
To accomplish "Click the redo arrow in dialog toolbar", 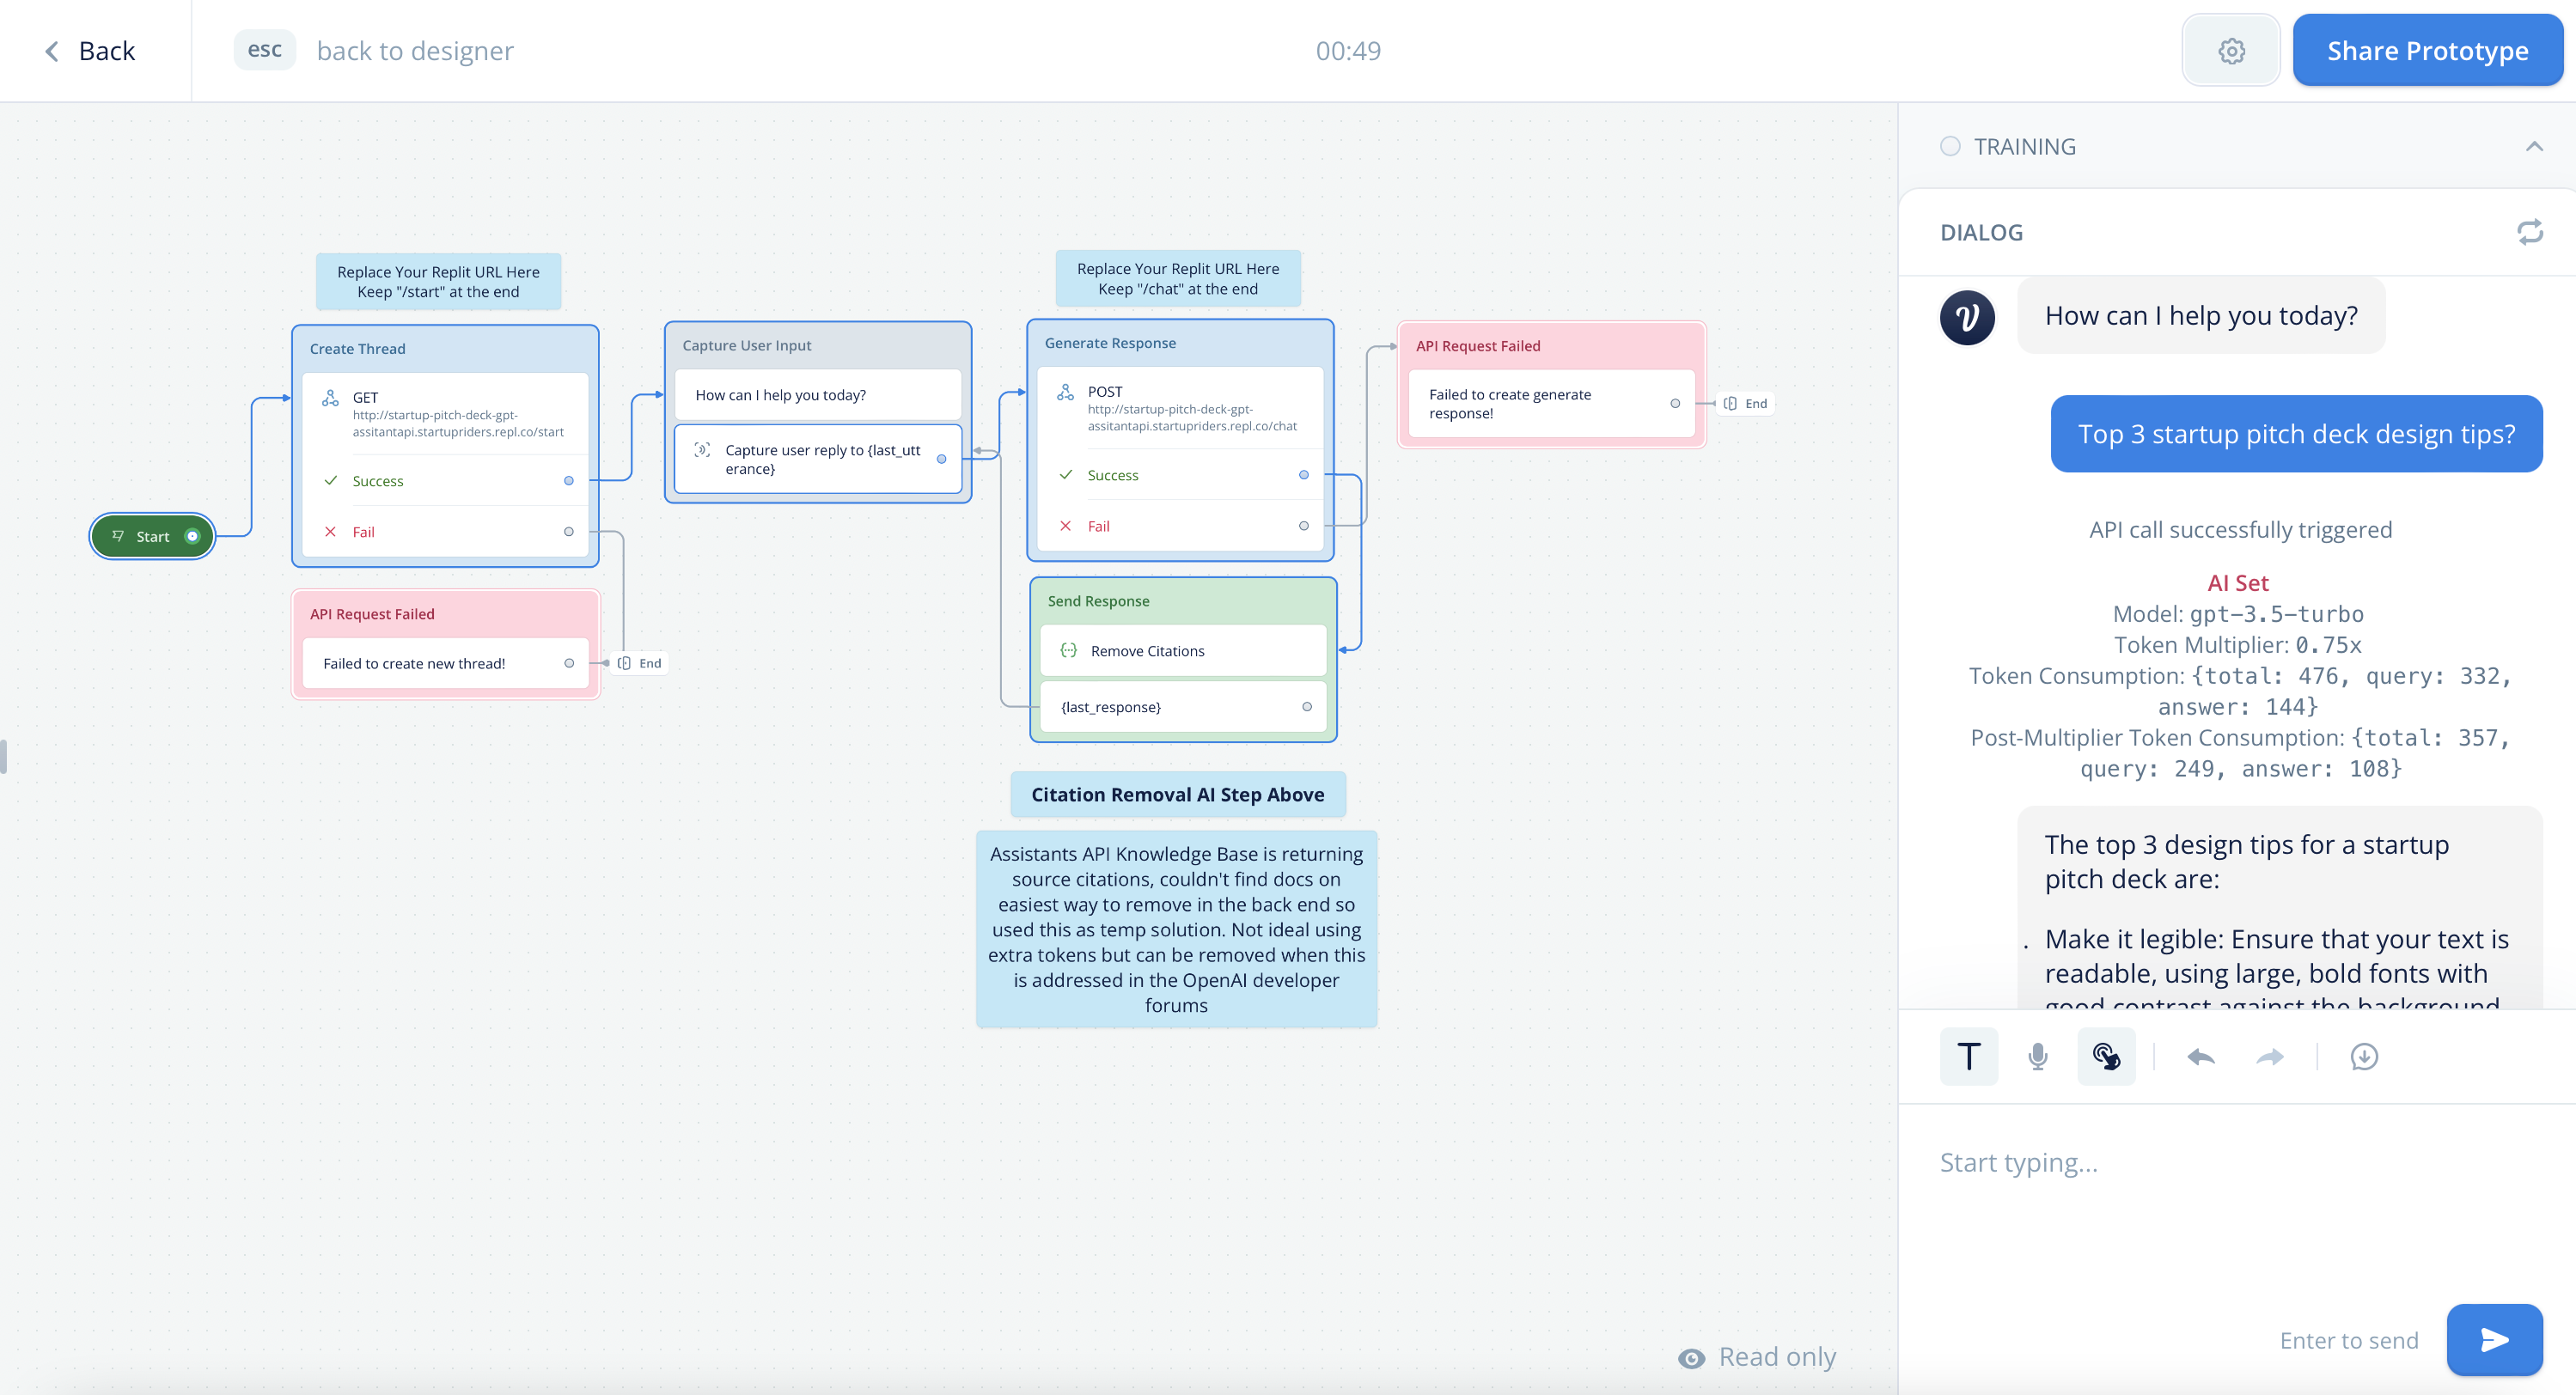I will click(2270, 1056).
